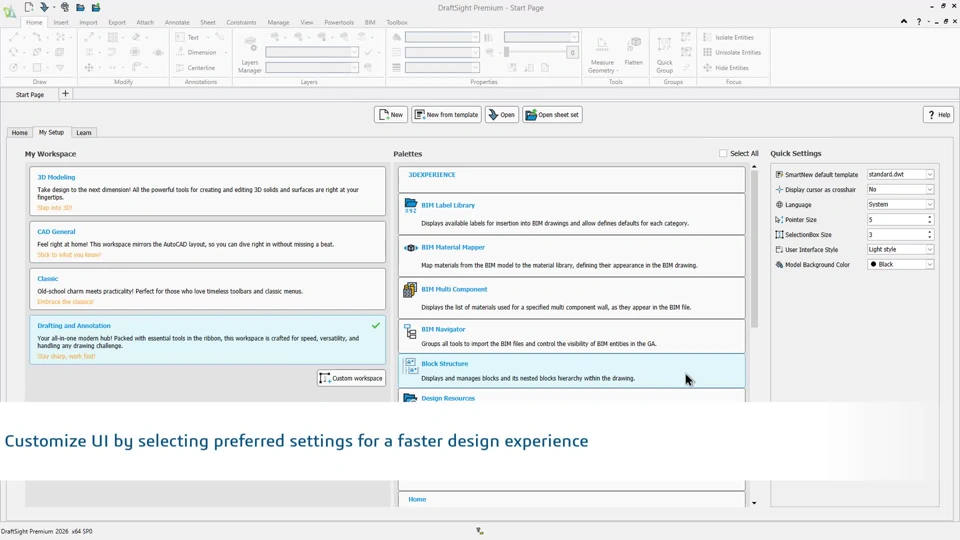Click the Custom workspace button
The width and height of the screenshot is (960, 540).
pyautogui.click(x=351, y=378)
